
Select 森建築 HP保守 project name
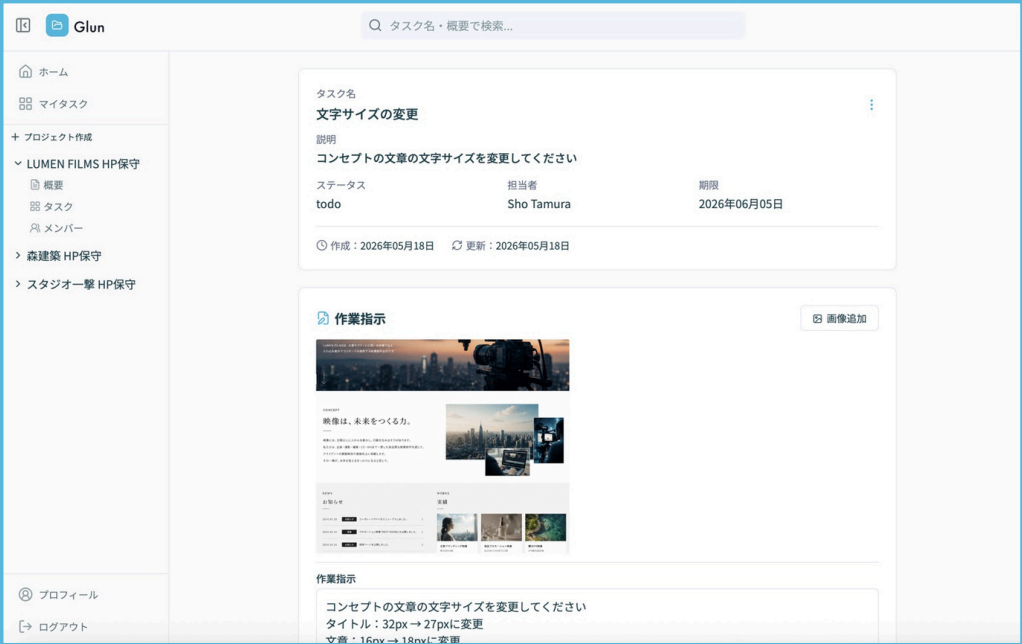[64, 256]
